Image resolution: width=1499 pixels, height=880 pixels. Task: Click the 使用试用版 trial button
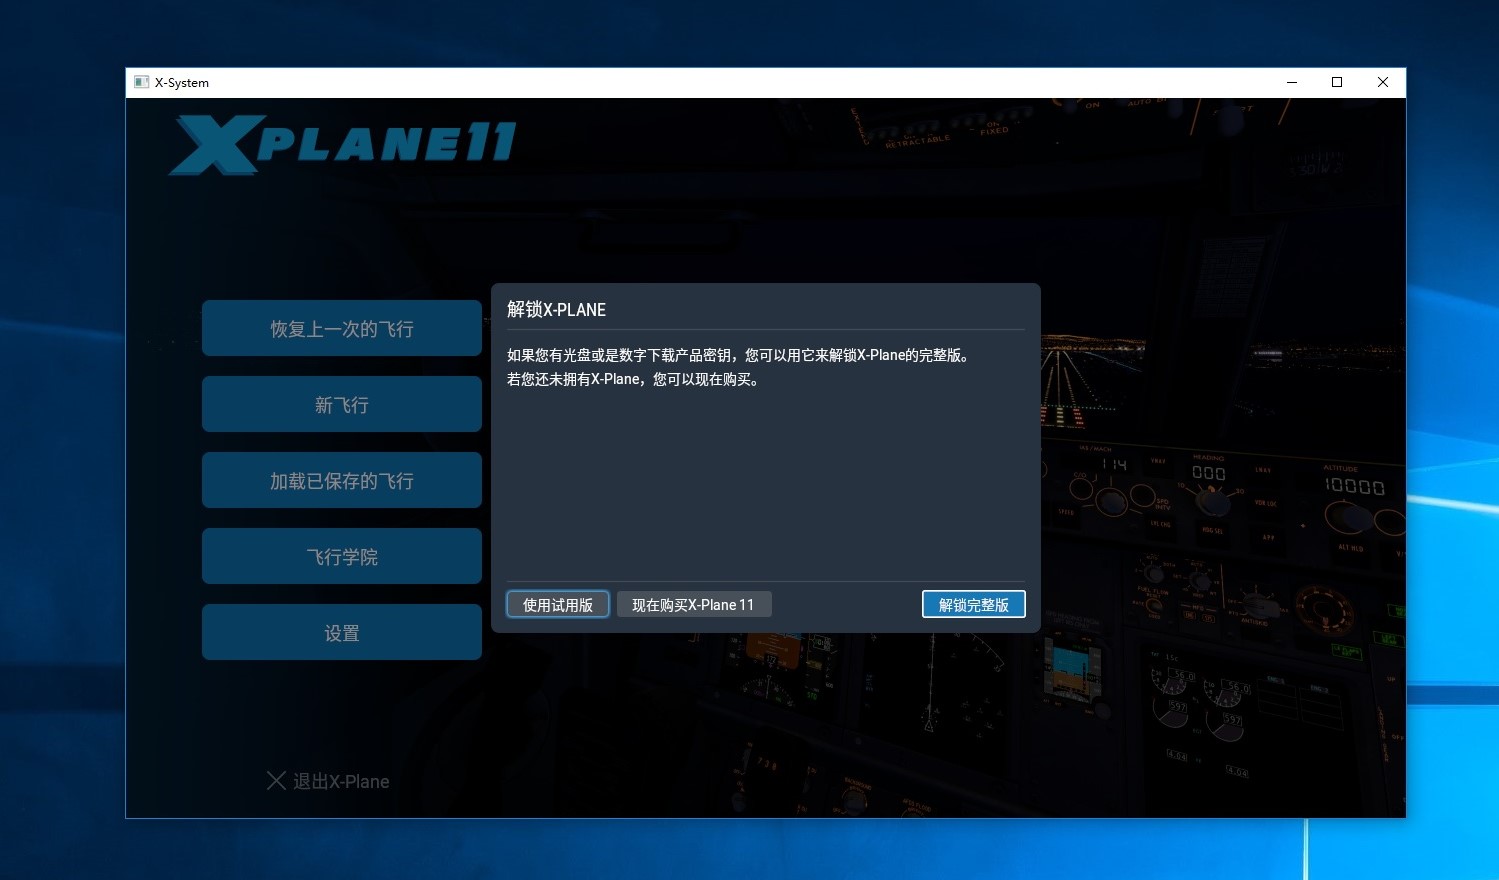pyautogui.click(x=558, y=604)
